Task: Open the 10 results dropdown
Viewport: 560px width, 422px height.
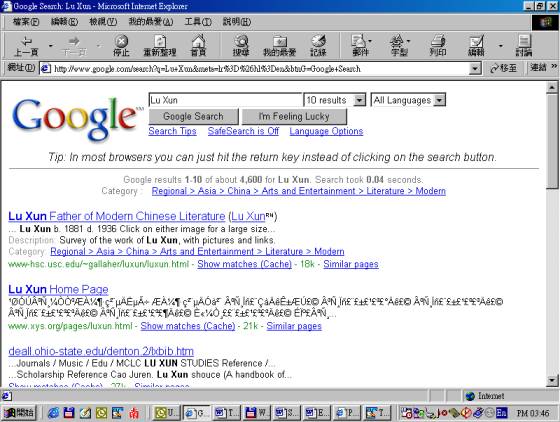Action: (359, 100)
